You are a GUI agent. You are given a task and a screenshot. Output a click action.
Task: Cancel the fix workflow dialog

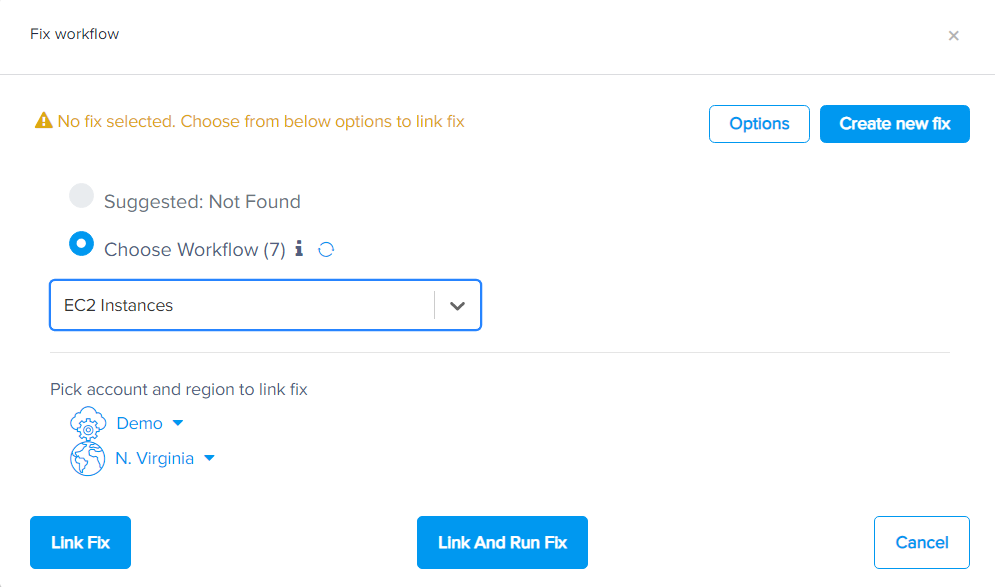pos(921,543)
